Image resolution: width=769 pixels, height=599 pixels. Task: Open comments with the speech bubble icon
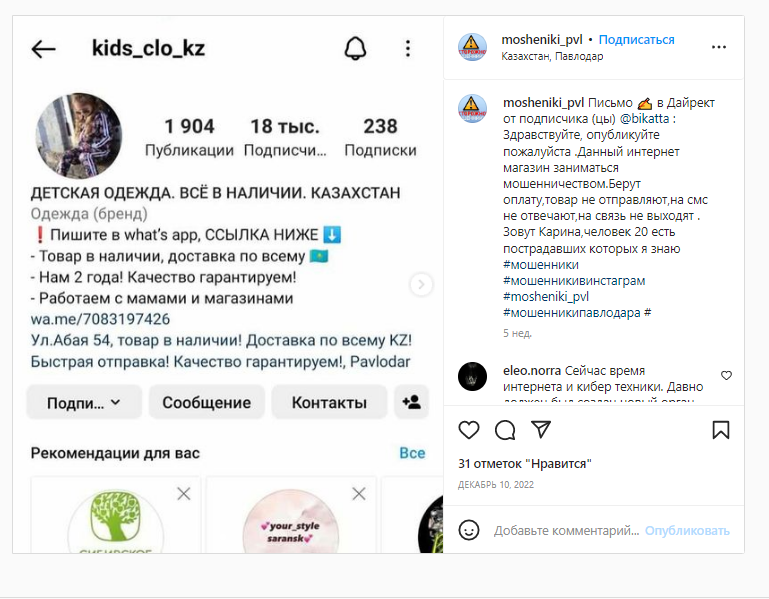point(505,430)
